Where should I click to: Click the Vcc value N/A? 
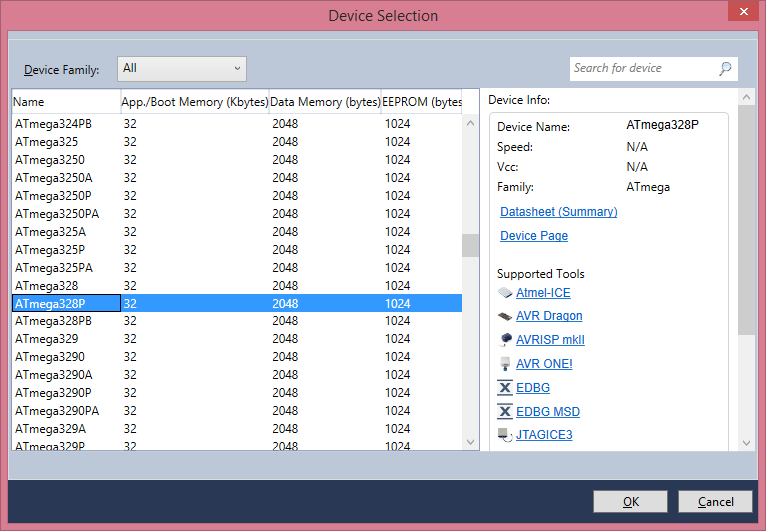pos(637,167)
